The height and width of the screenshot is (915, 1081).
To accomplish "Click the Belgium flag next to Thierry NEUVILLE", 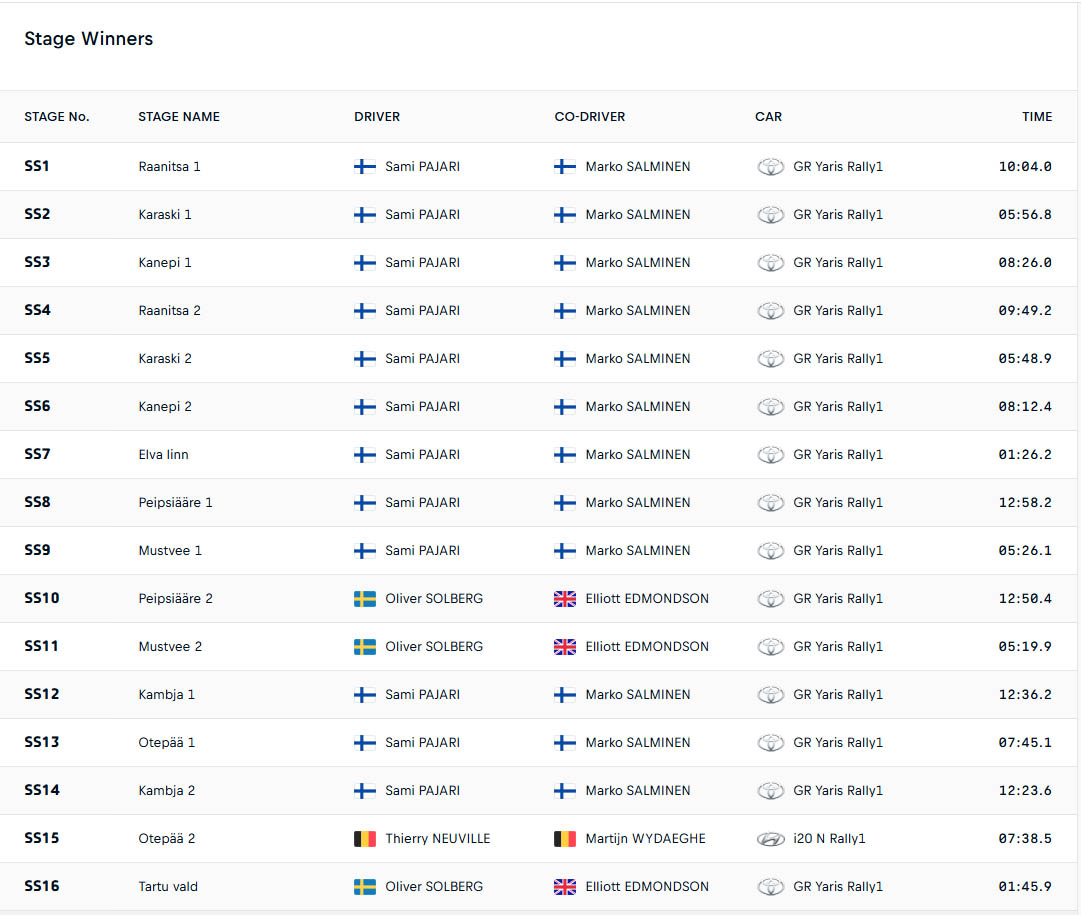I will coord(365,838).
